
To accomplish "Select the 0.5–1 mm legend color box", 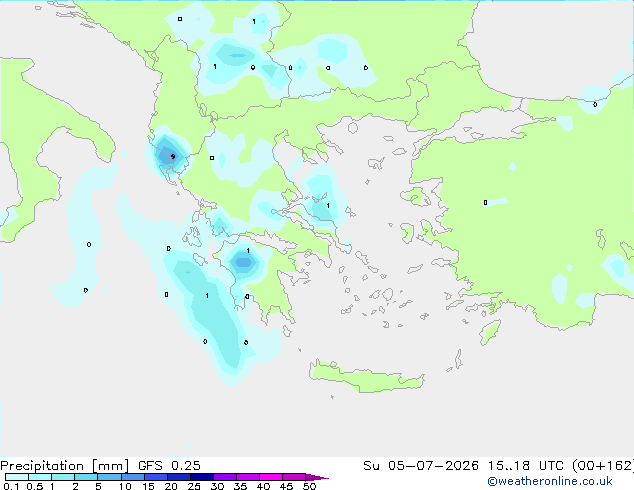I will (x=40, y=477).
